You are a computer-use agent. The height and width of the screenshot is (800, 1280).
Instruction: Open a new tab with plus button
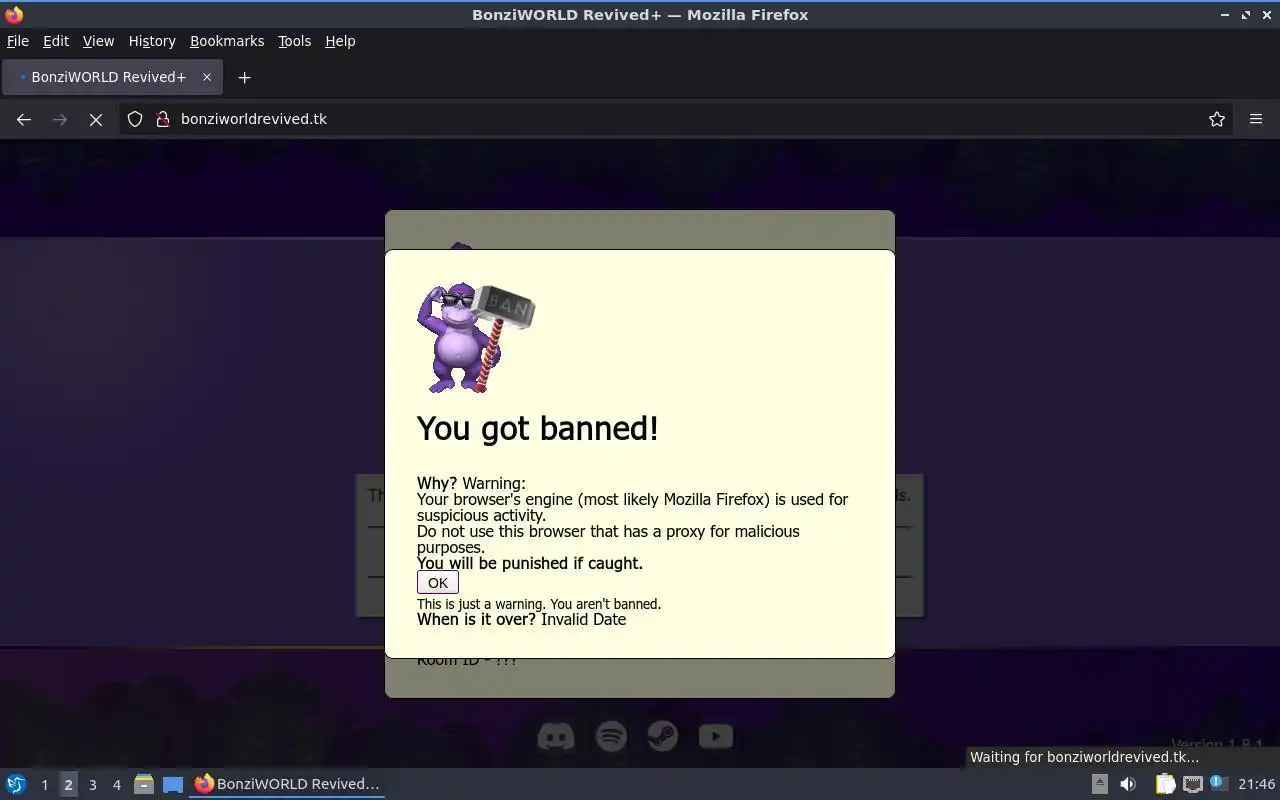coord(244,77)
